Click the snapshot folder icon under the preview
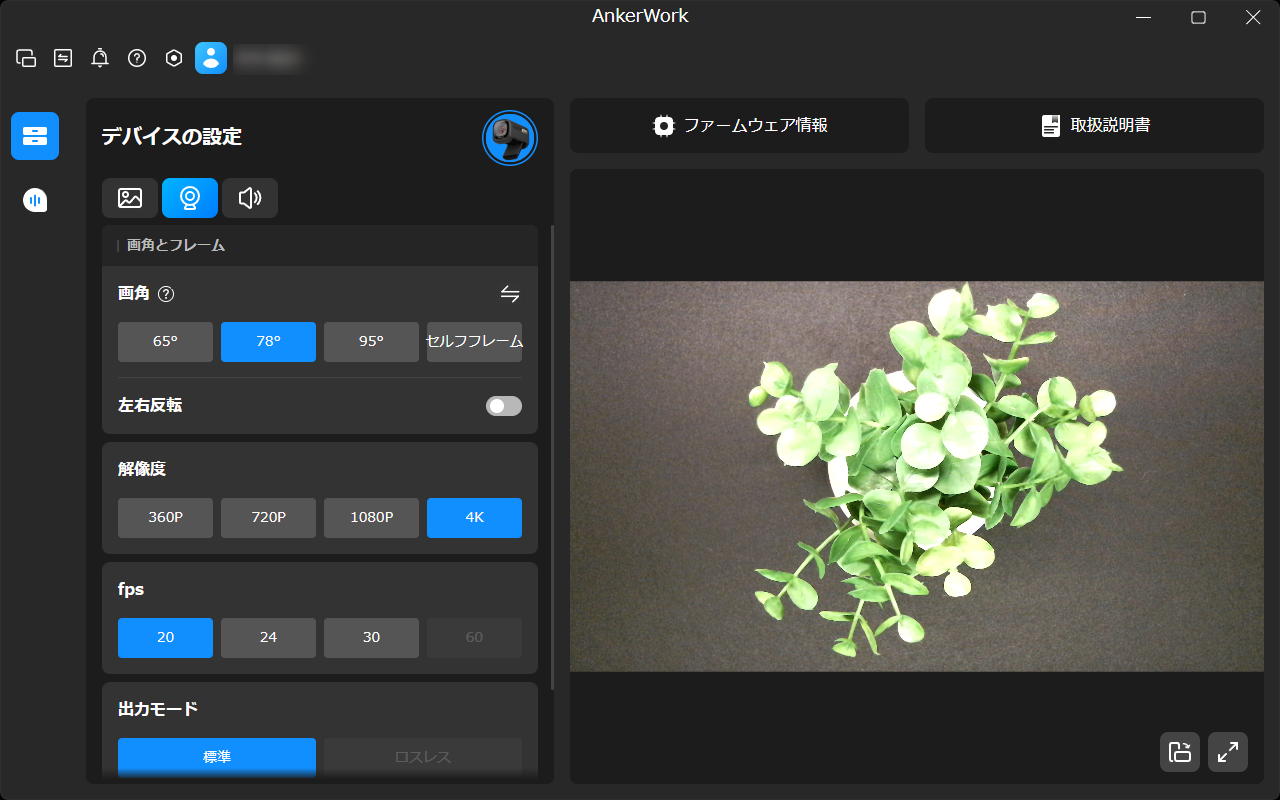This screenshot has height=800, width=1280. click(x=1180, y=752)
